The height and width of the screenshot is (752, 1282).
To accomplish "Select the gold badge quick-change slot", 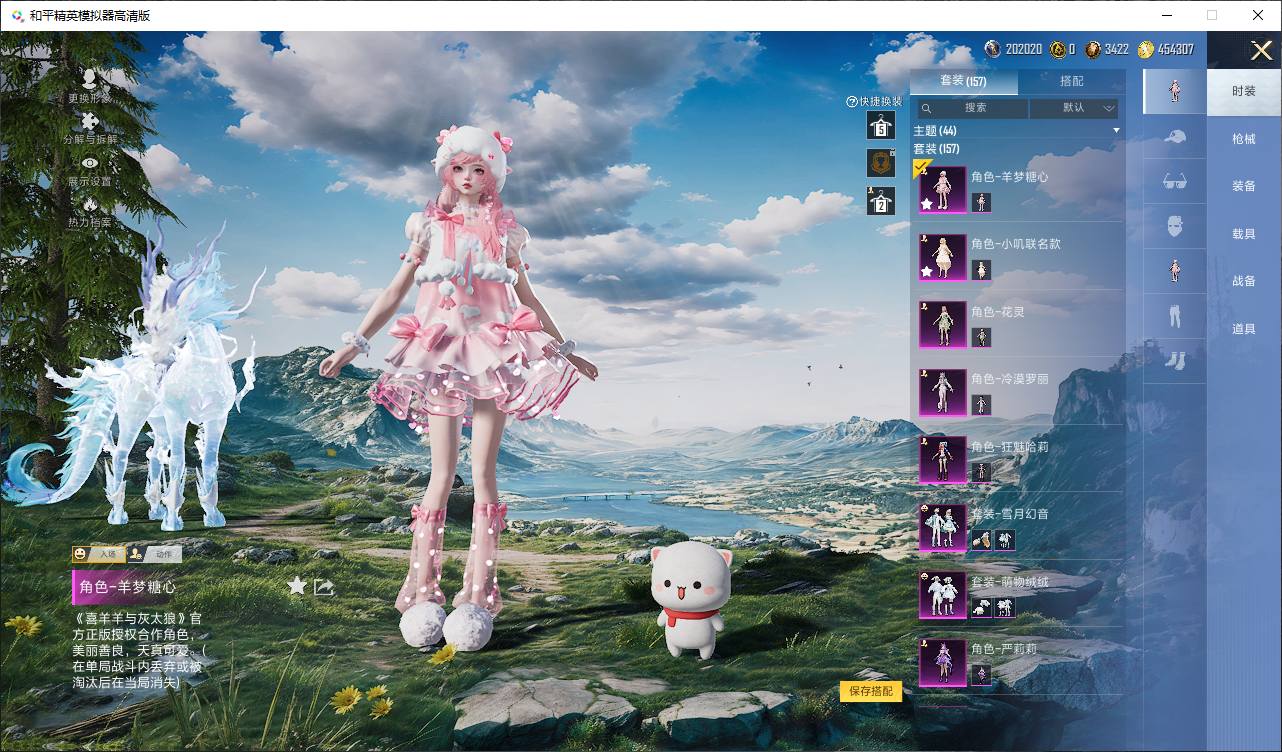I will pyautogui.click(x=881, y=163).
